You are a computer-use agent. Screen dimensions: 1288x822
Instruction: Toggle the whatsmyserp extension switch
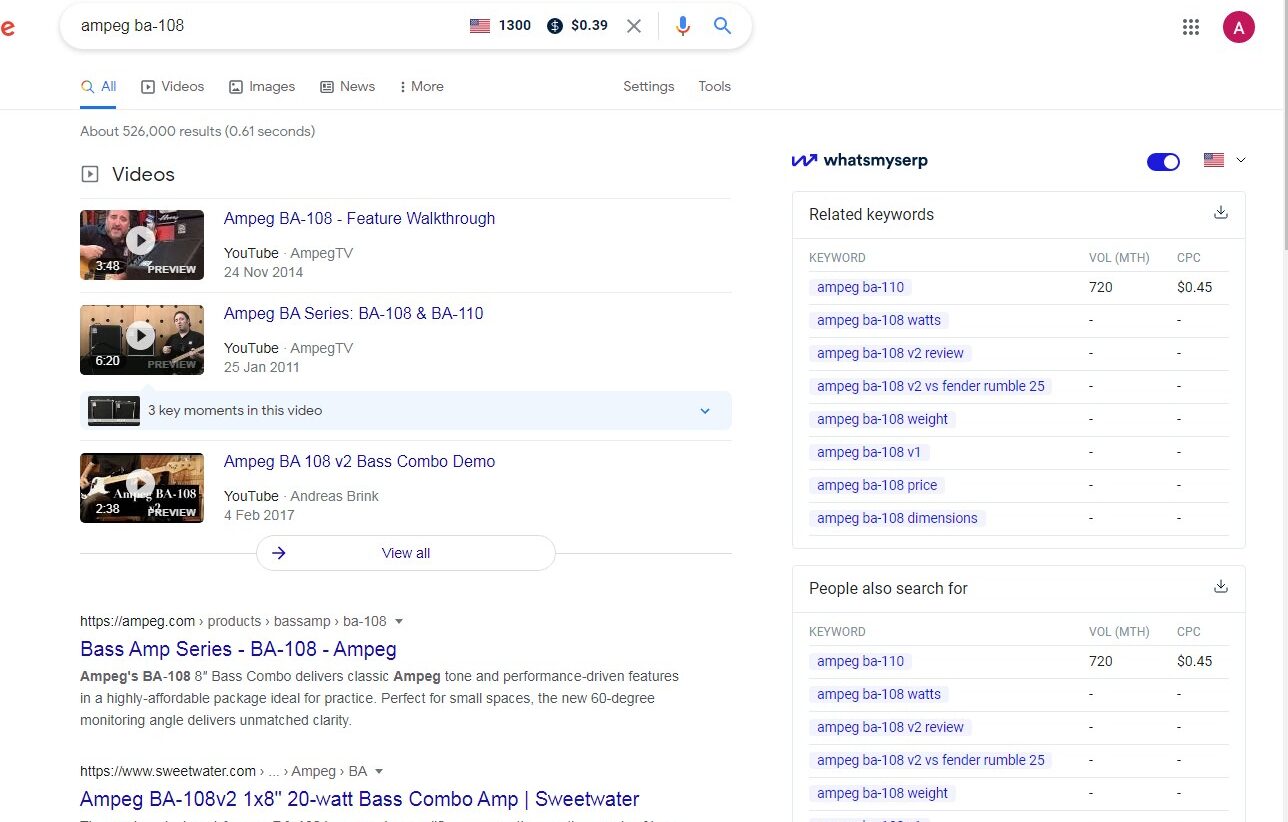pos(1163,161)
